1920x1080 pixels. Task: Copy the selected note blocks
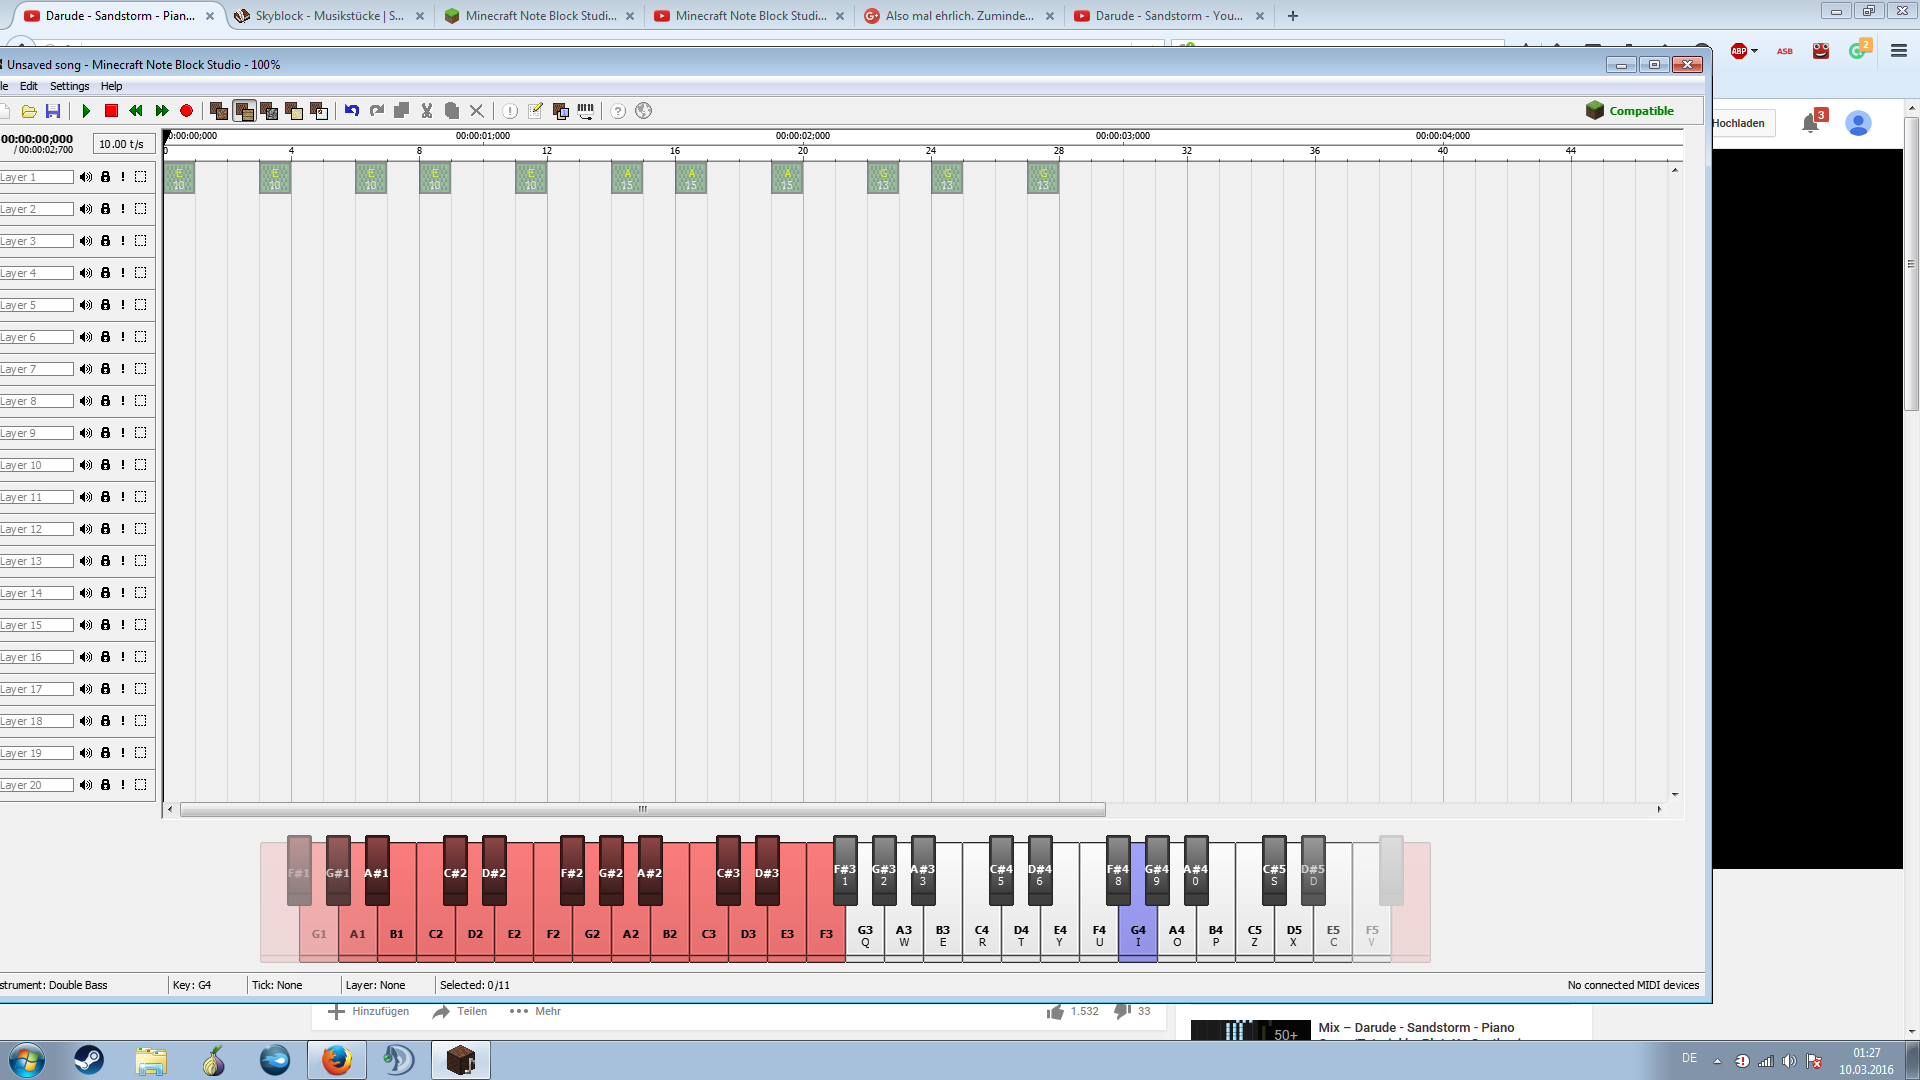tap(402, 111)
